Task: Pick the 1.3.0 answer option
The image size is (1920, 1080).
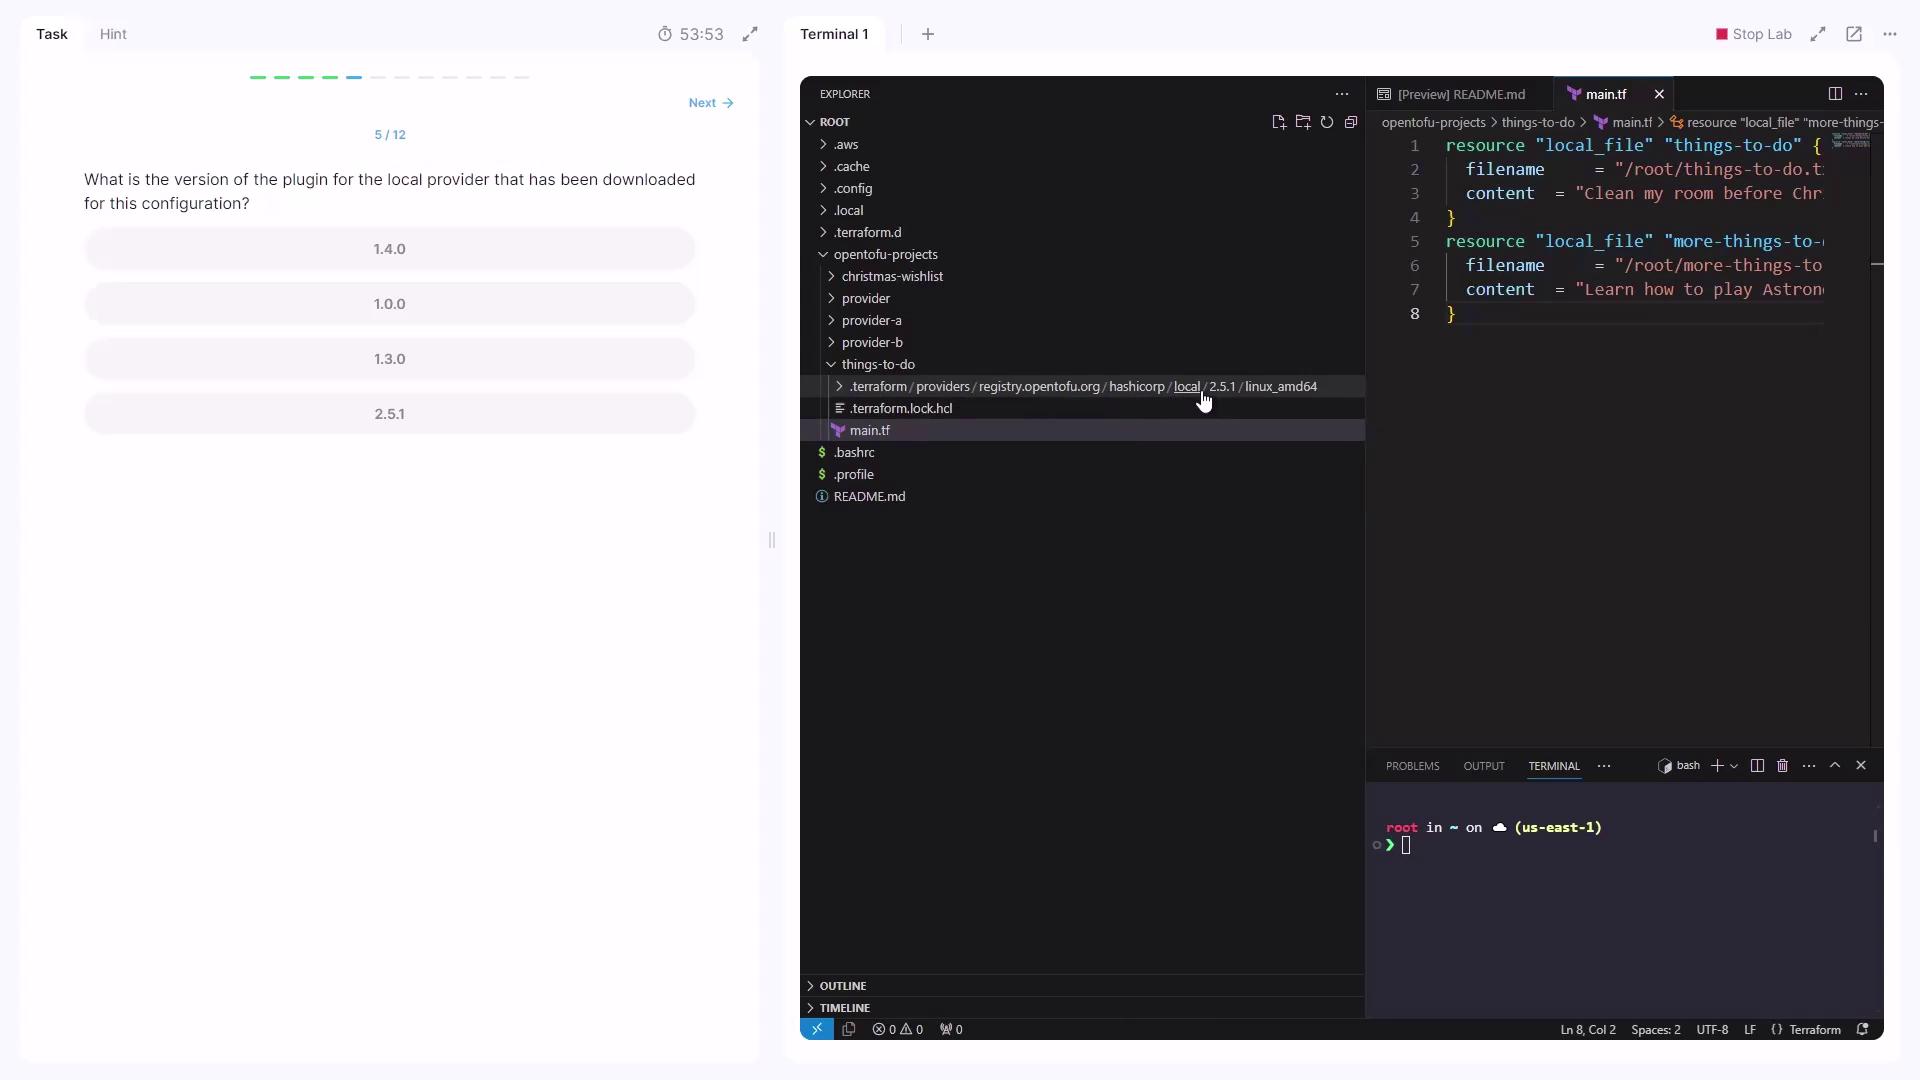Action: coord(389,359)
